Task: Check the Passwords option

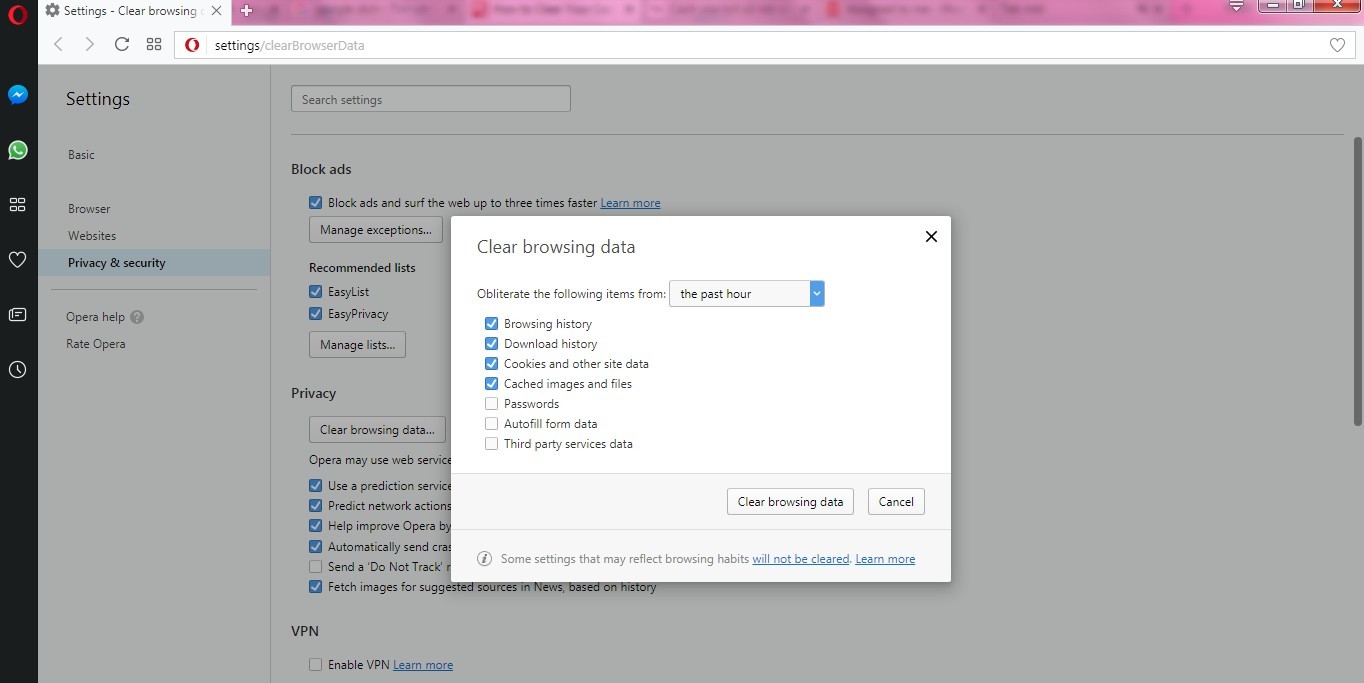Action: click(x=491, y=404)
